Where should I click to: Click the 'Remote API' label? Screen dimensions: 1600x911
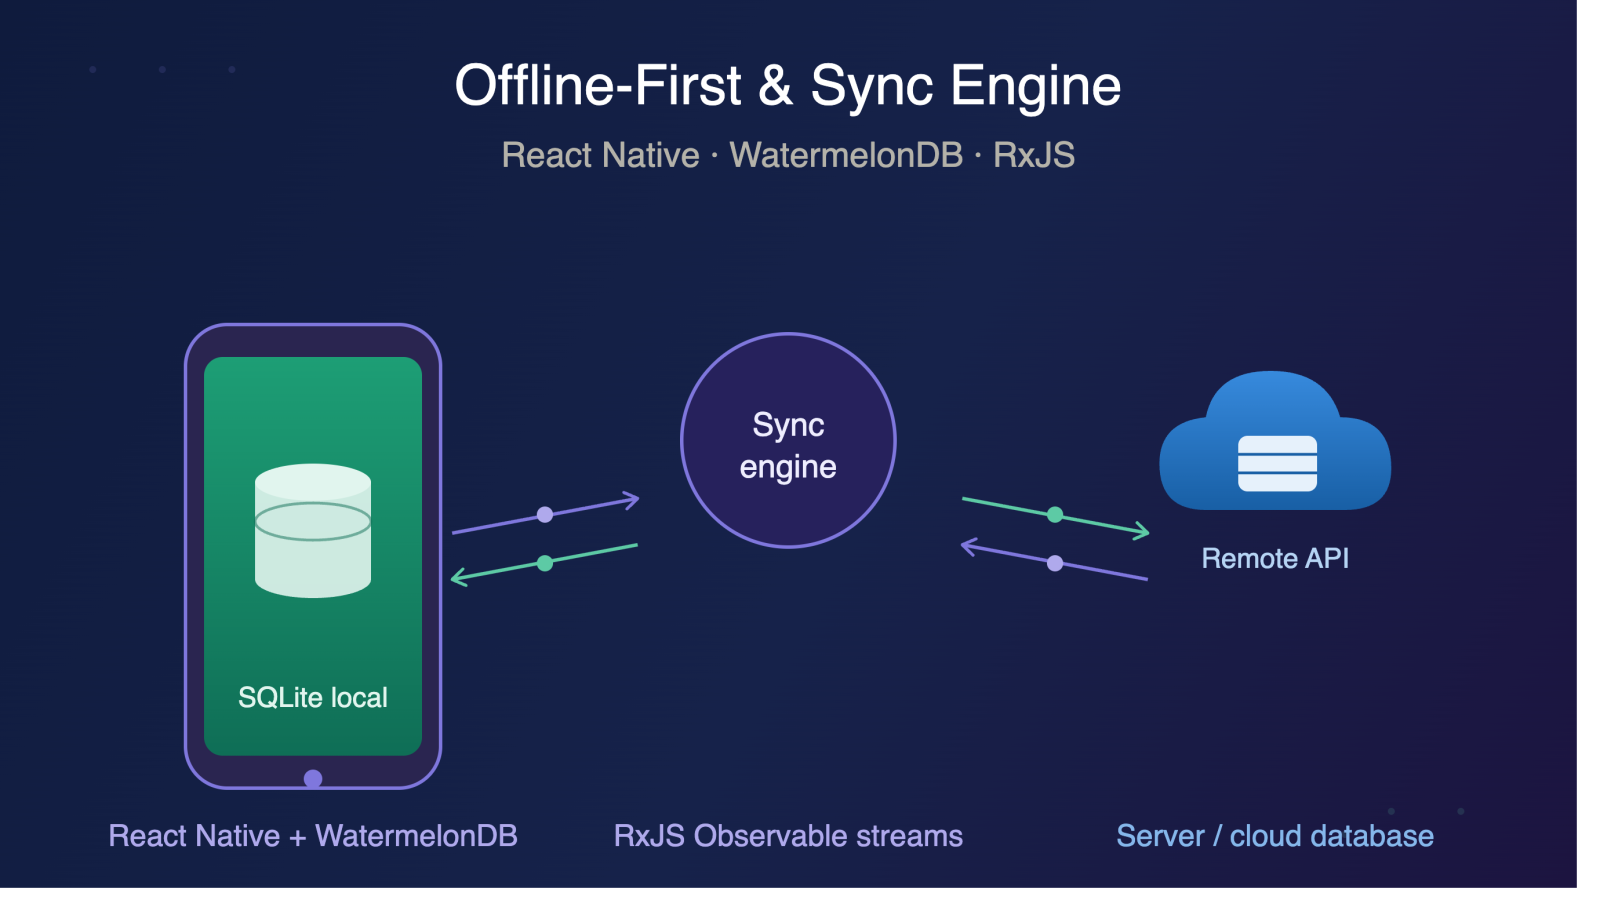1275,558
